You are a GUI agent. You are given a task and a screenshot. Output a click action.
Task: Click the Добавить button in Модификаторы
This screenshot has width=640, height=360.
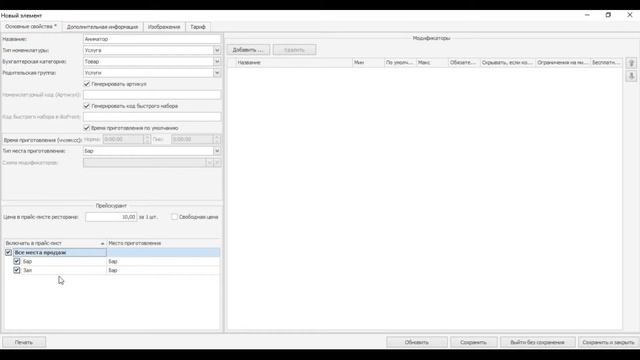[x=248, y=50]
